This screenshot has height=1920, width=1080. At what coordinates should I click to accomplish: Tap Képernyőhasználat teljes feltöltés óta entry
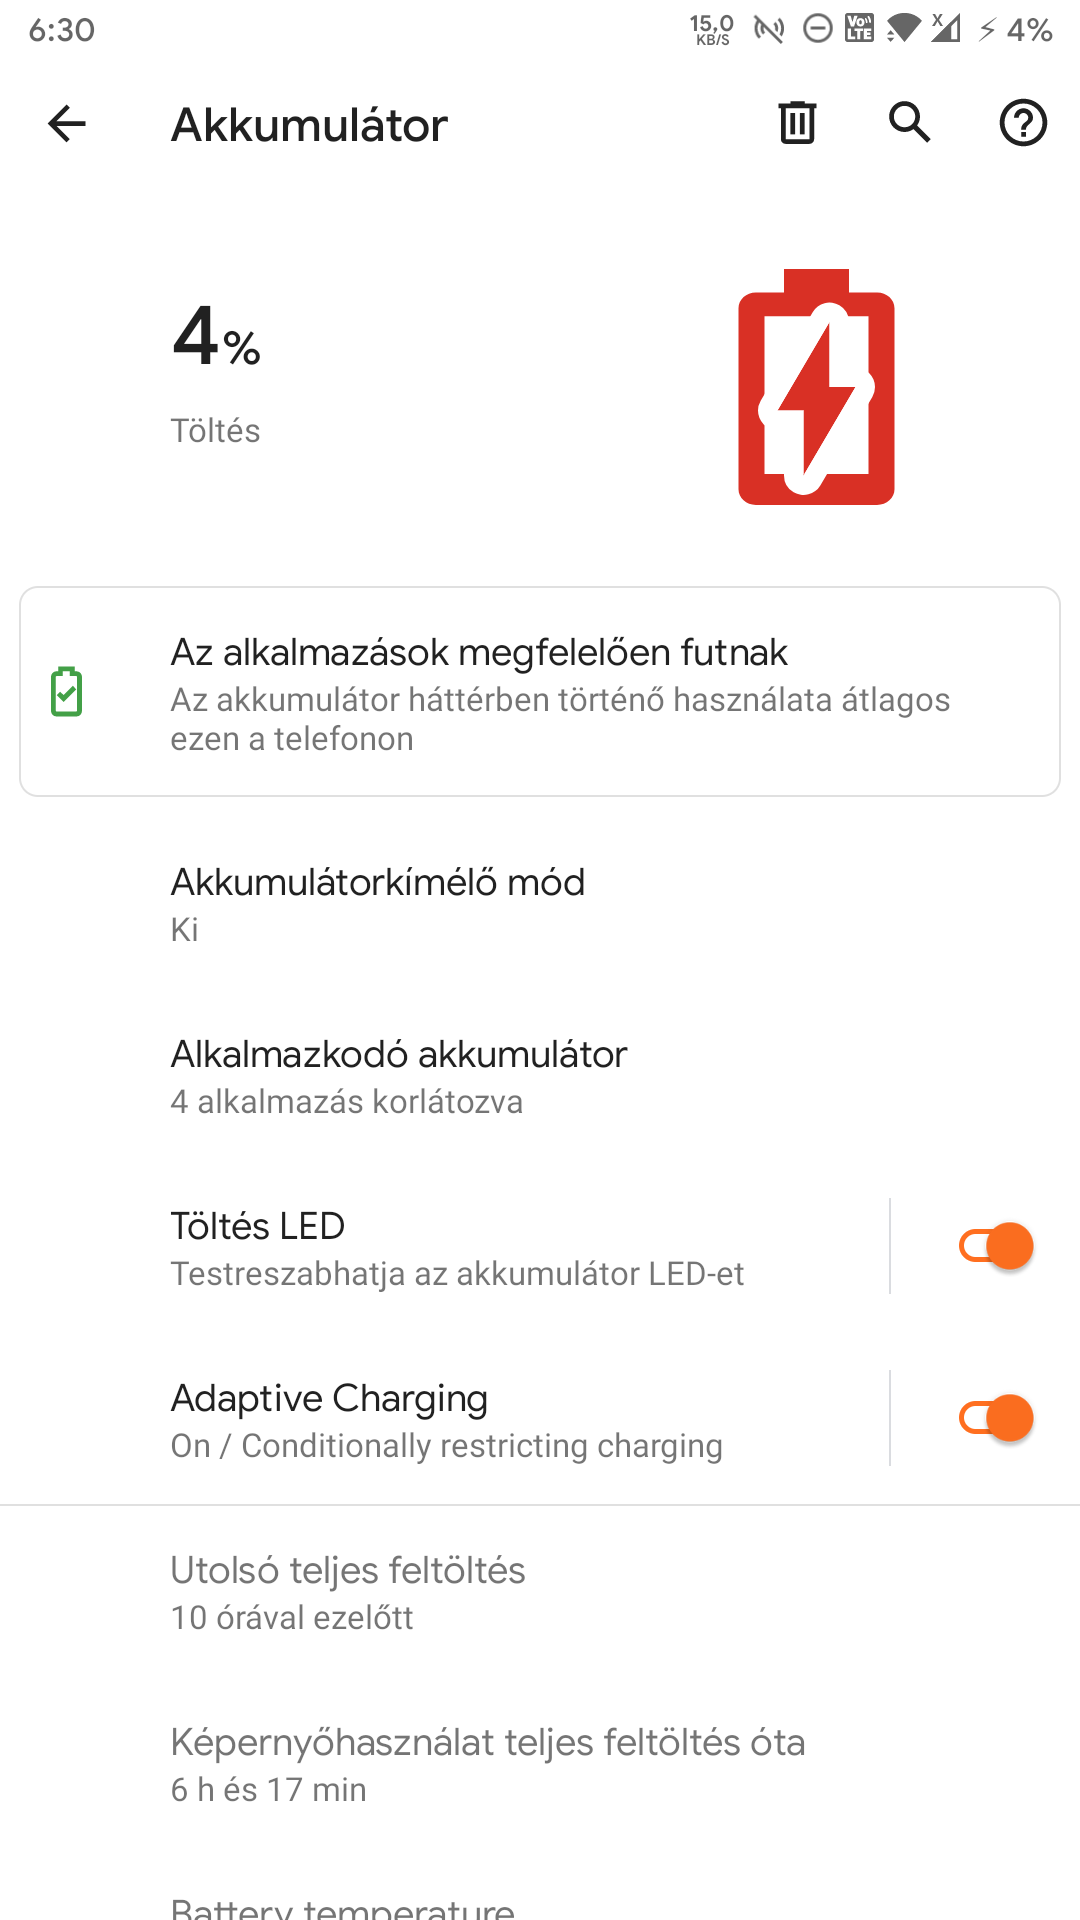coord(487,1763)
